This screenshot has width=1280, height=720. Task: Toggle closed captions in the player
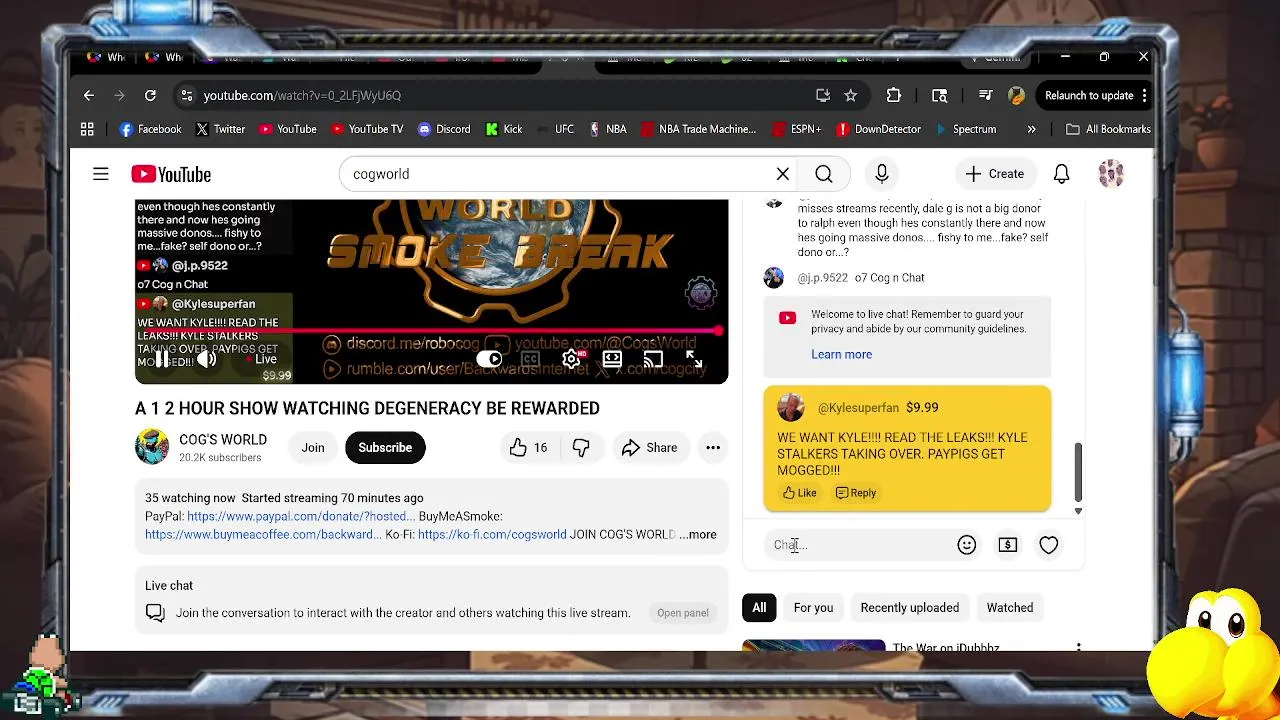tap(530, 359)
